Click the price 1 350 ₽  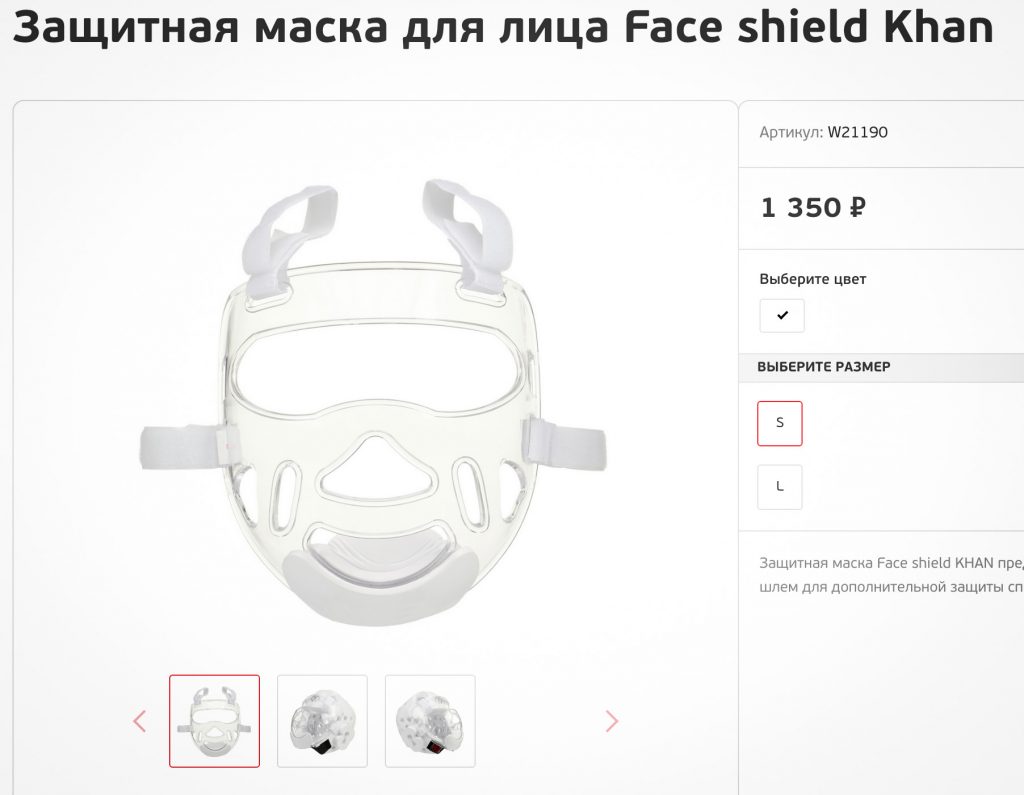pyautogui.click(x=813, y=208)
